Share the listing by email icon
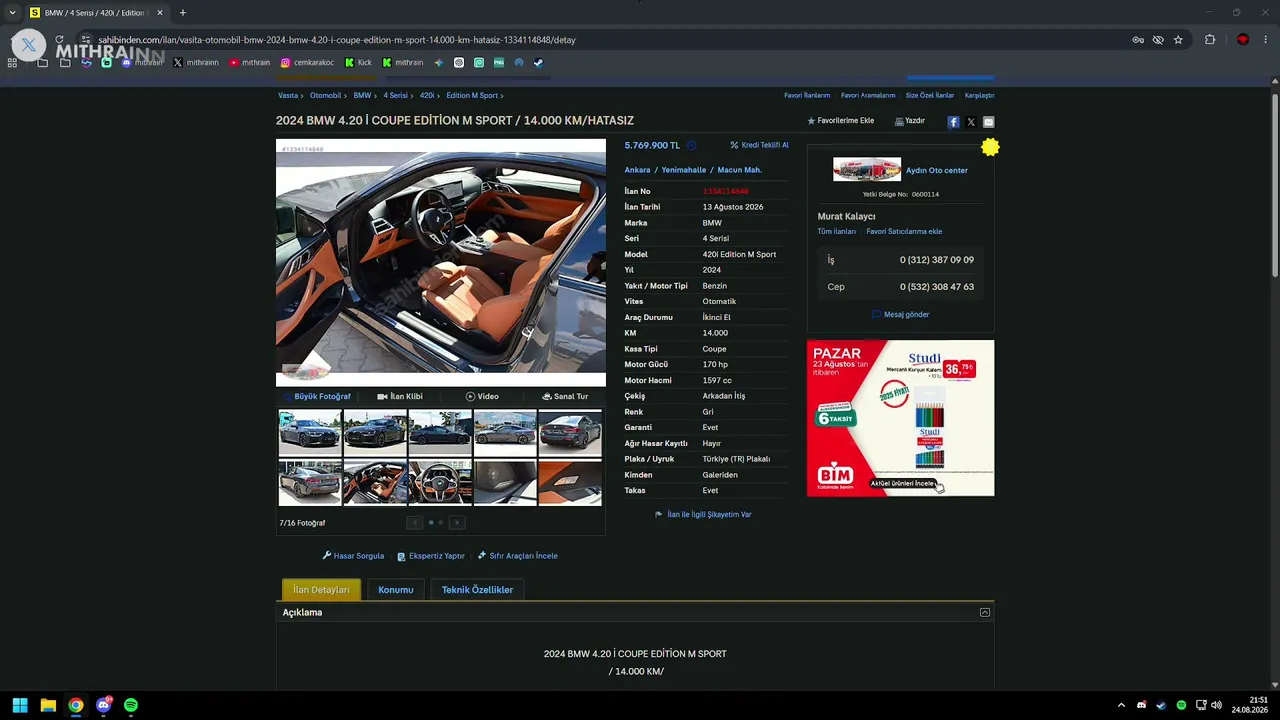The height and width of the screenshot is (720, 1280). (988, 122)
